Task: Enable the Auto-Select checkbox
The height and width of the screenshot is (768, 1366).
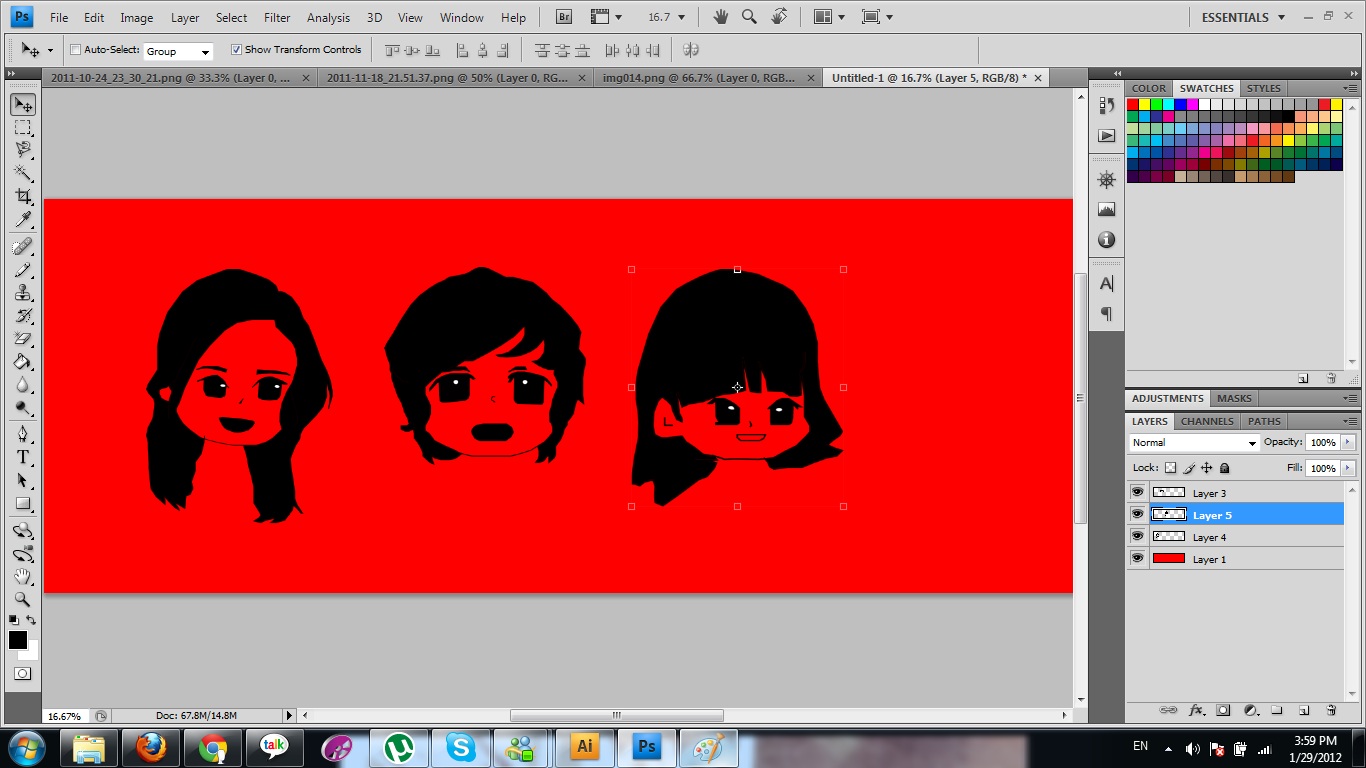Action: [76, 50]
